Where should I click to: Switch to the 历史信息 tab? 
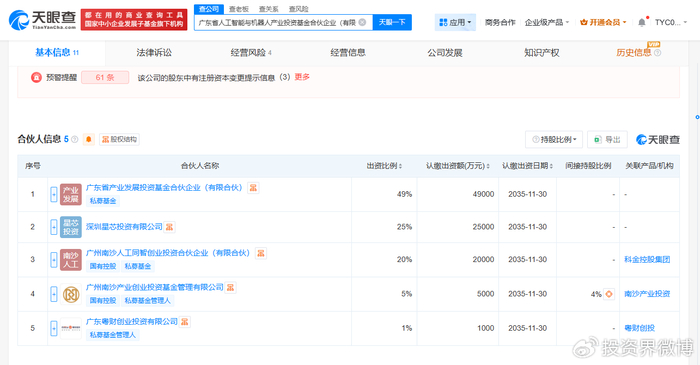coord(634,53)
